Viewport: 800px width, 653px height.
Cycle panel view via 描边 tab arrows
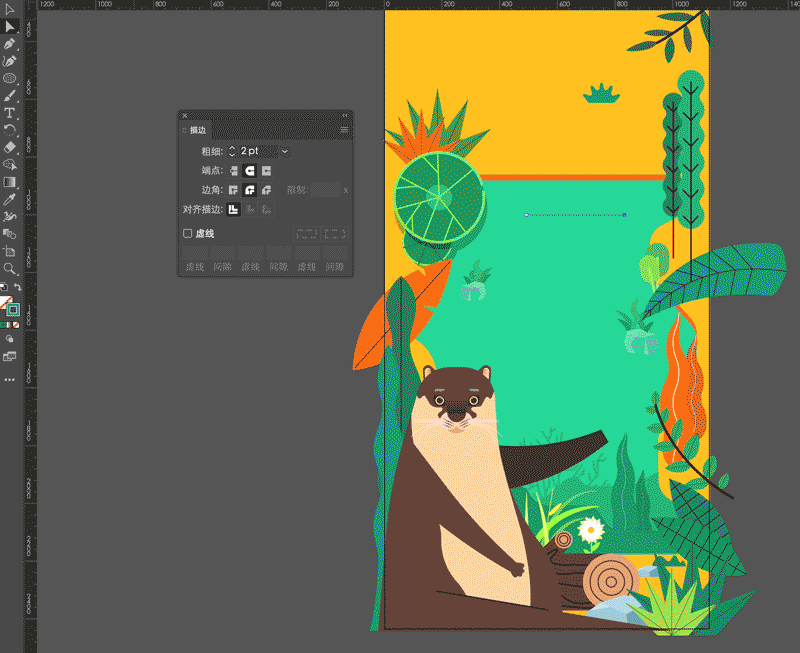tap(185, 130)
